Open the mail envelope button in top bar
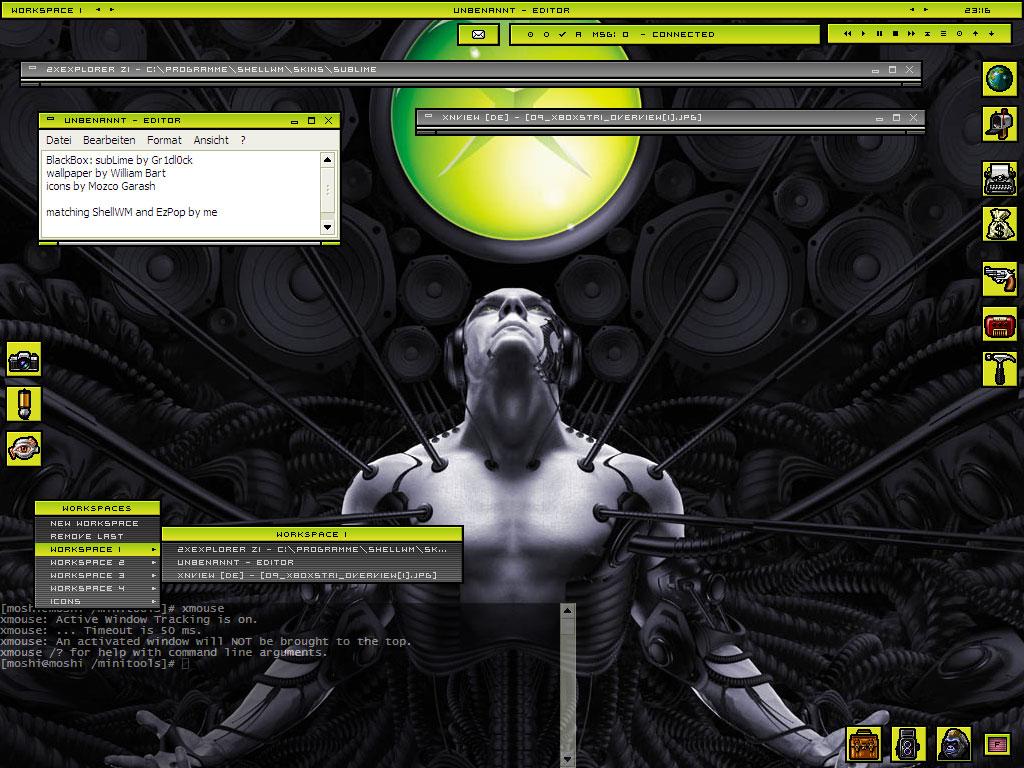This screenshot has width=1024, height=768. pyautogui.click(x=479, y=35)
